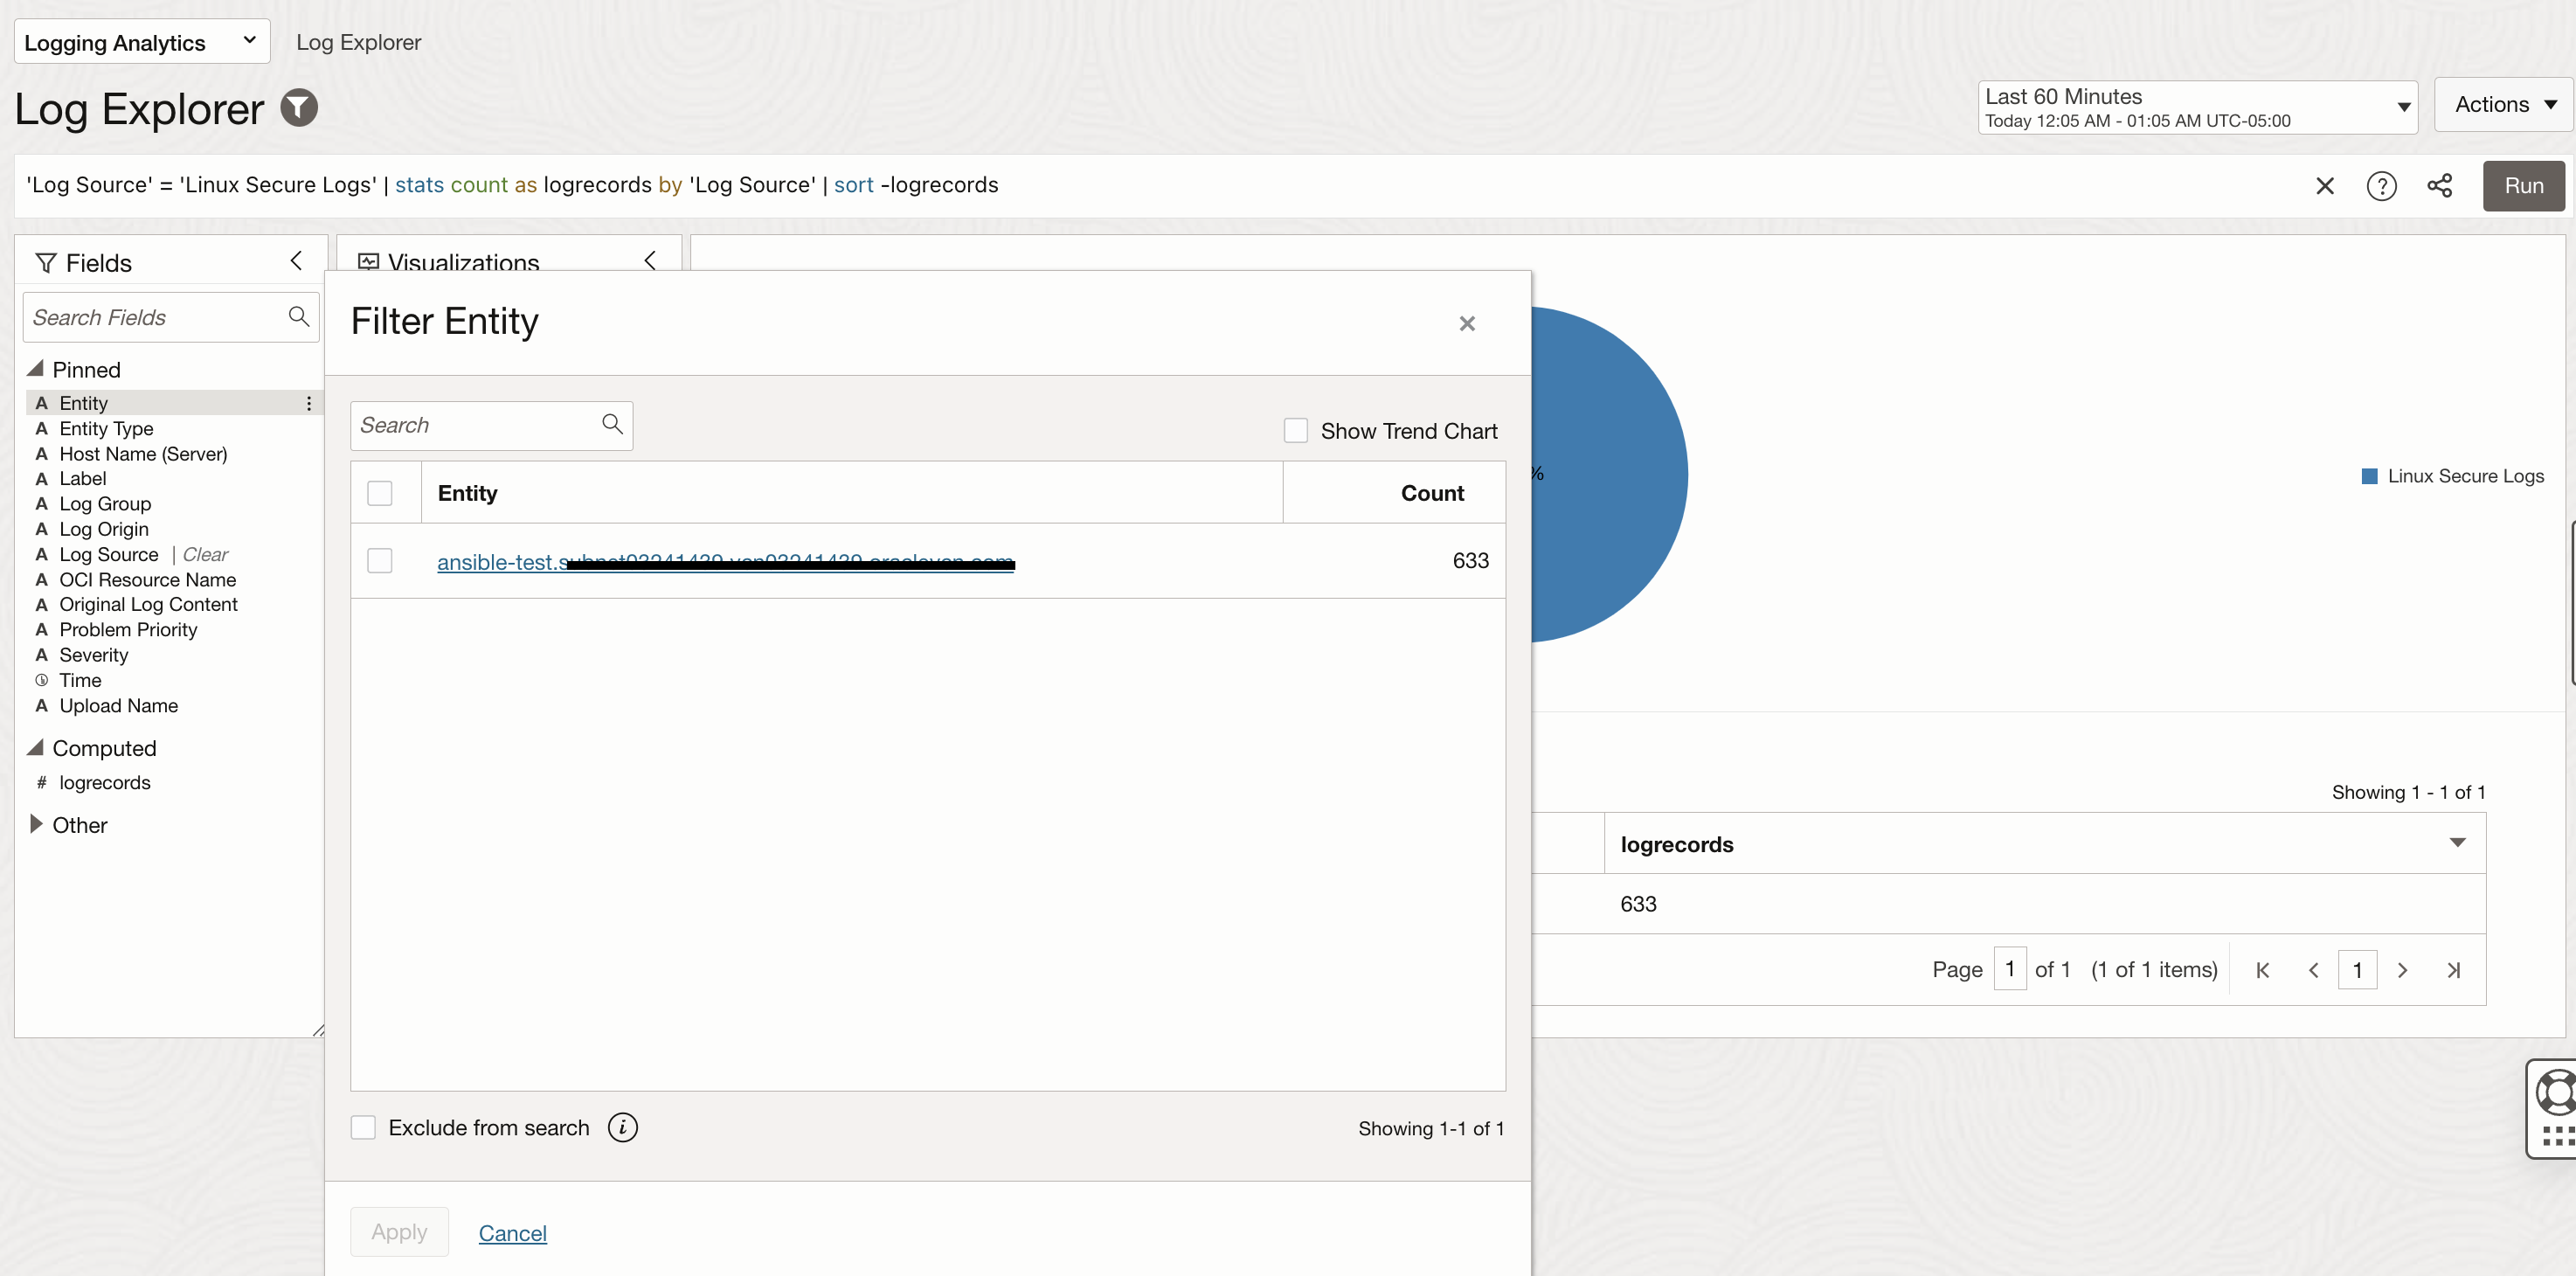2576x1276 pixels.
Task: Click the magnifier in Search Fields box
Action: tap(298, 317)
